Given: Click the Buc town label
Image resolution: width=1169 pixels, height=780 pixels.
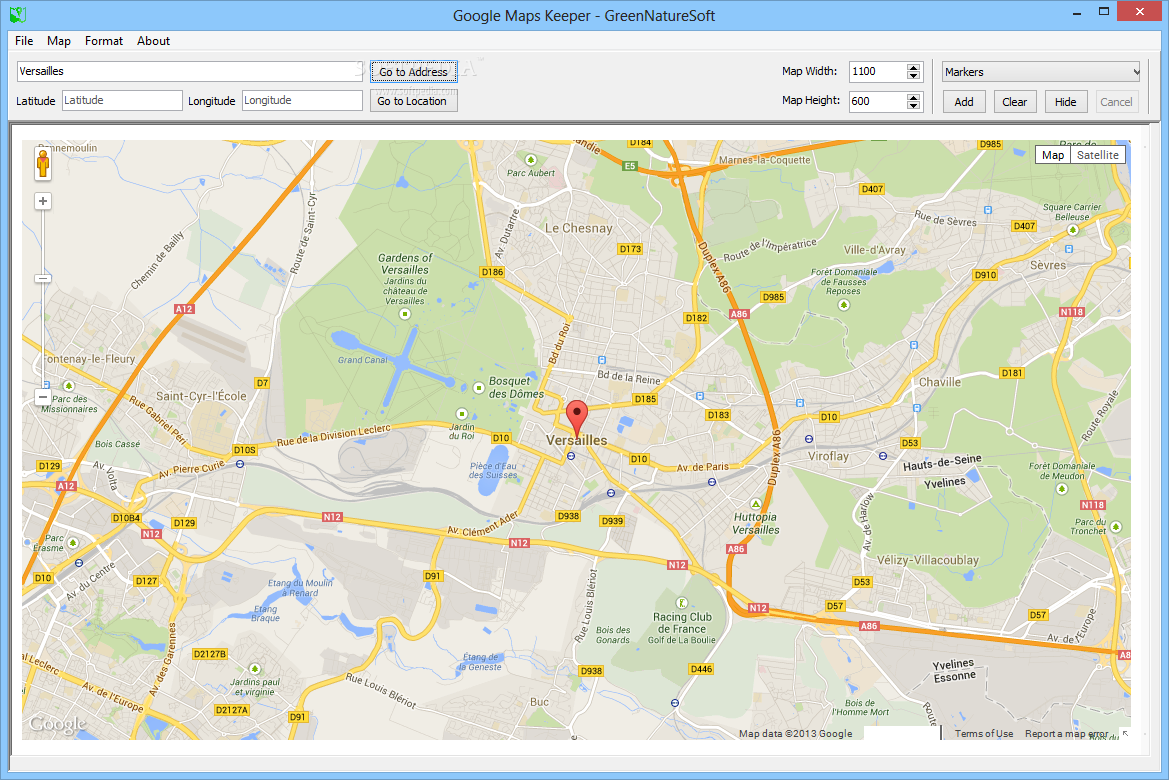Looking at the screenshot, I should coord(539,702).
